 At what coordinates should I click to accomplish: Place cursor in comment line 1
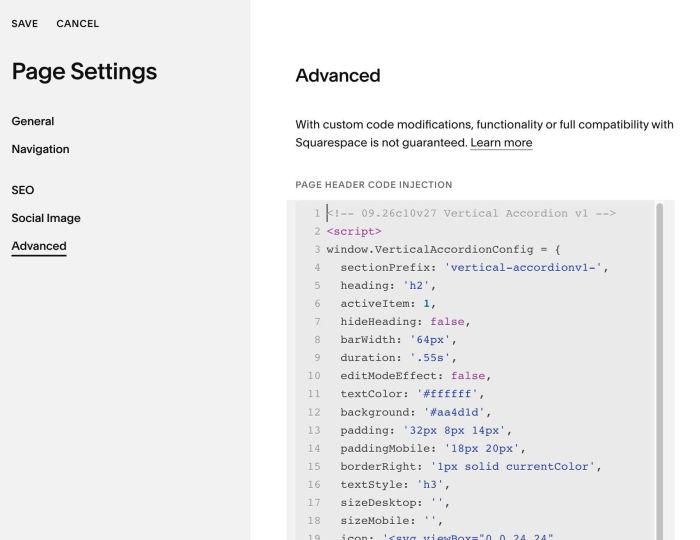click(471, 213)
